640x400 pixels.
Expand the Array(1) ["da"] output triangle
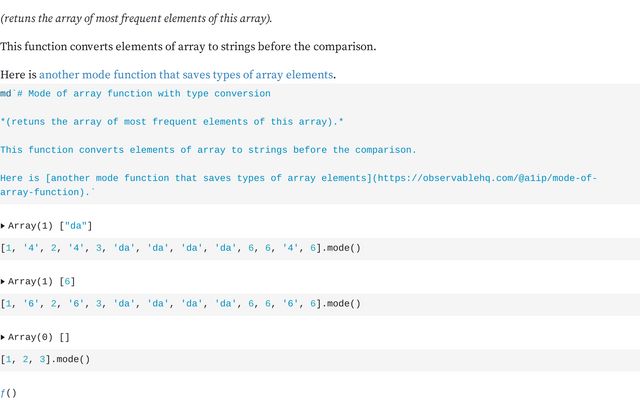(4, 226)
